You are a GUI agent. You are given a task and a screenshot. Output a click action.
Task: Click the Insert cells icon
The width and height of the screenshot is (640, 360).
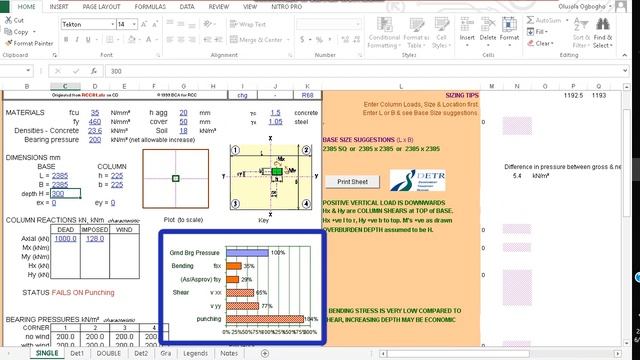pos(467,24)
